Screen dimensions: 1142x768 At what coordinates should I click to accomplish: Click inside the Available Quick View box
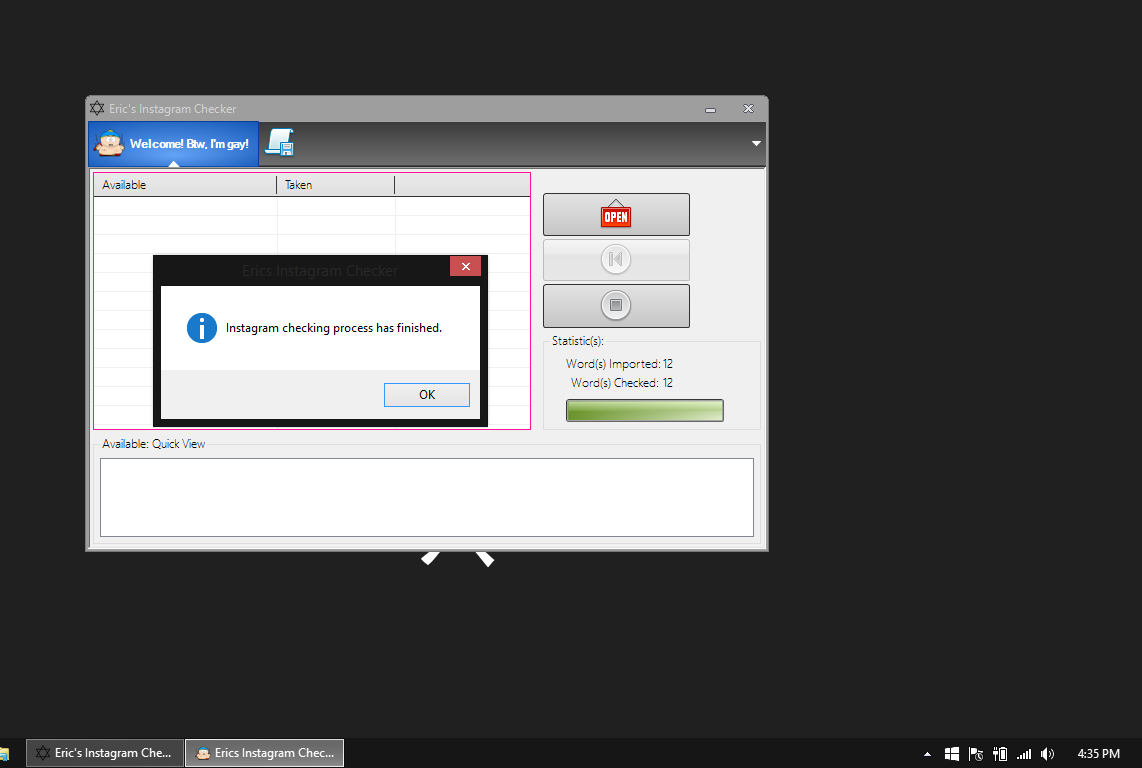pyautogui.click(x=427, y=497)
